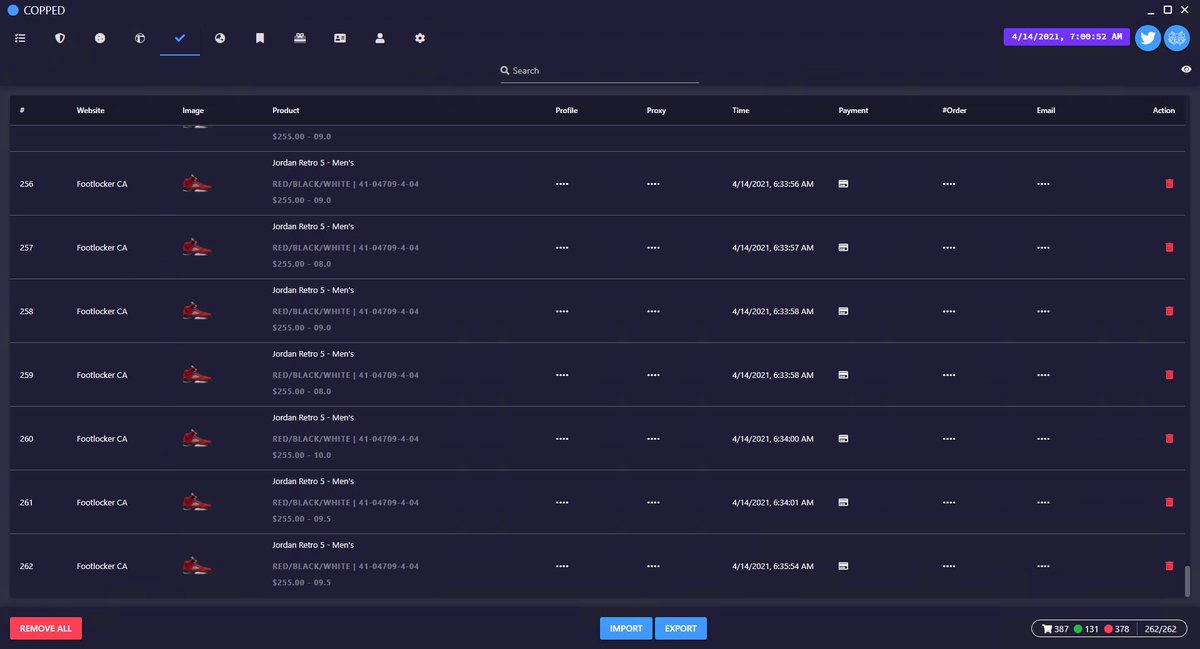Delete order row 256
This screenshot has height=649, width=1200.
point(1169,184)
